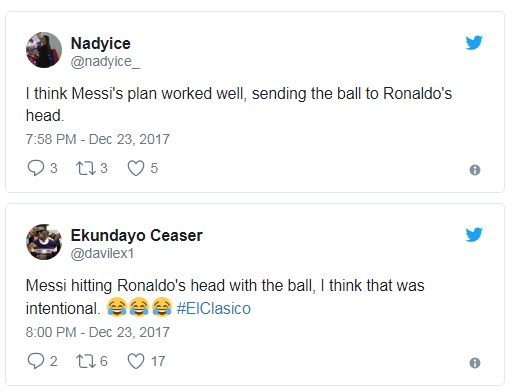Retweet Nadyice's tweet about Messi's plan
514x392 pixels.
coord(85,168)
